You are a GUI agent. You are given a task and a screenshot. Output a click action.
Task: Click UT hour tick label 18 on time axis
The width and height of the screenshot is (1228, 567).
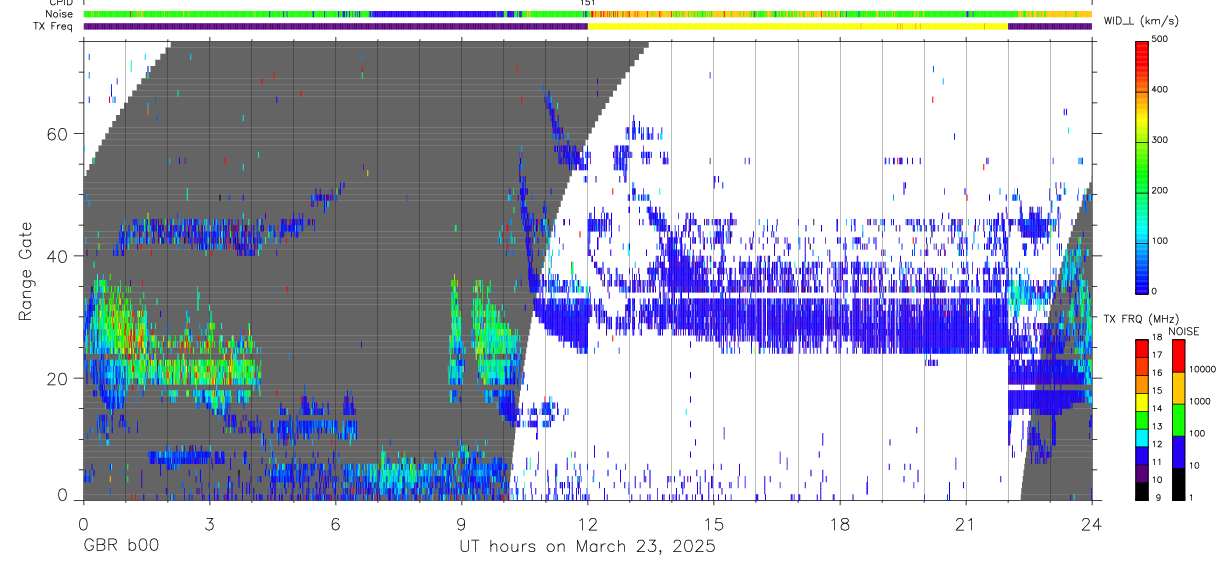[x=840, y=523]
